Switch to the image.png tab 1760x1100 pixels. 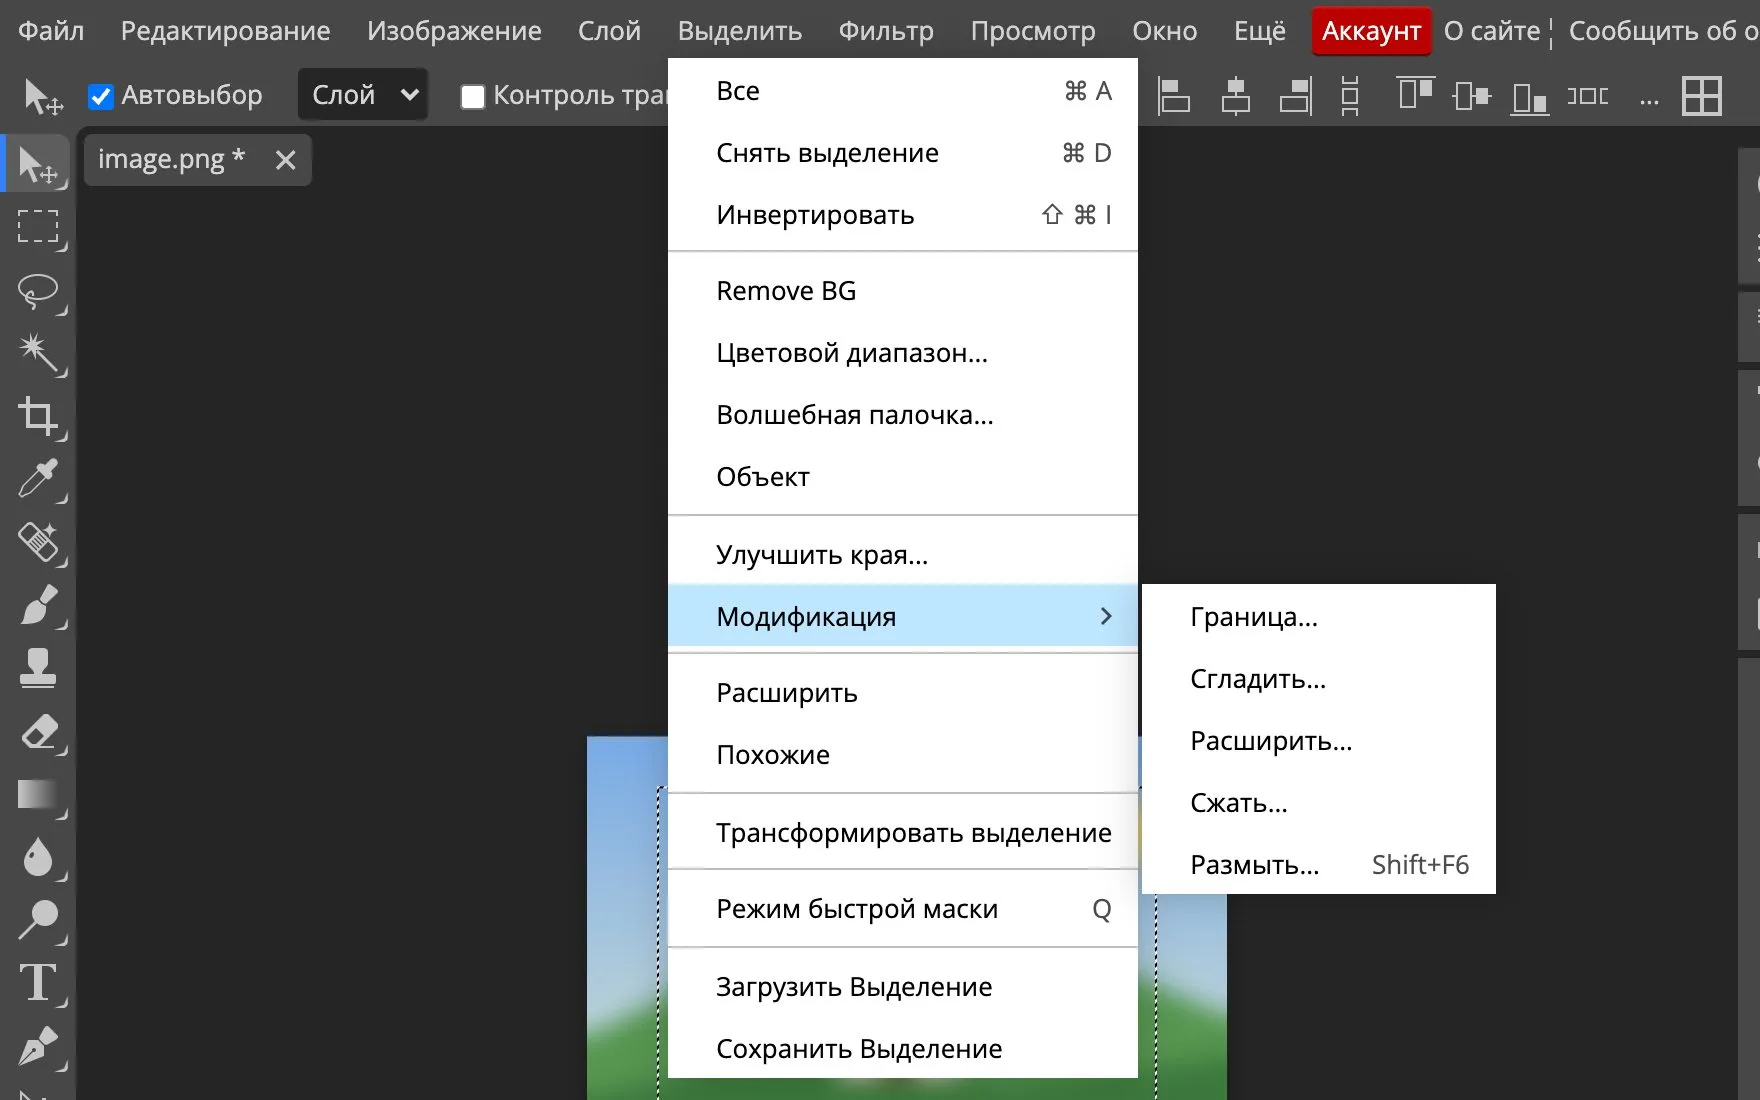click(171, 159)
